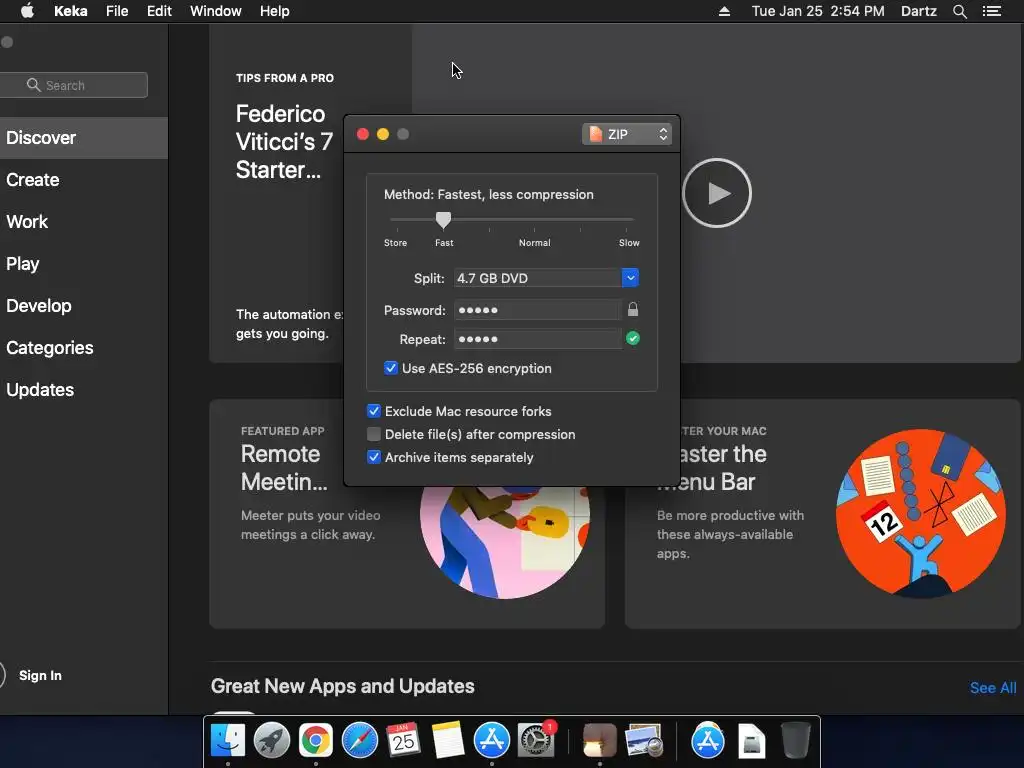This screenshot has width=1024, height=768.
Task: Open the Help menu
Action: pos(274,11)
